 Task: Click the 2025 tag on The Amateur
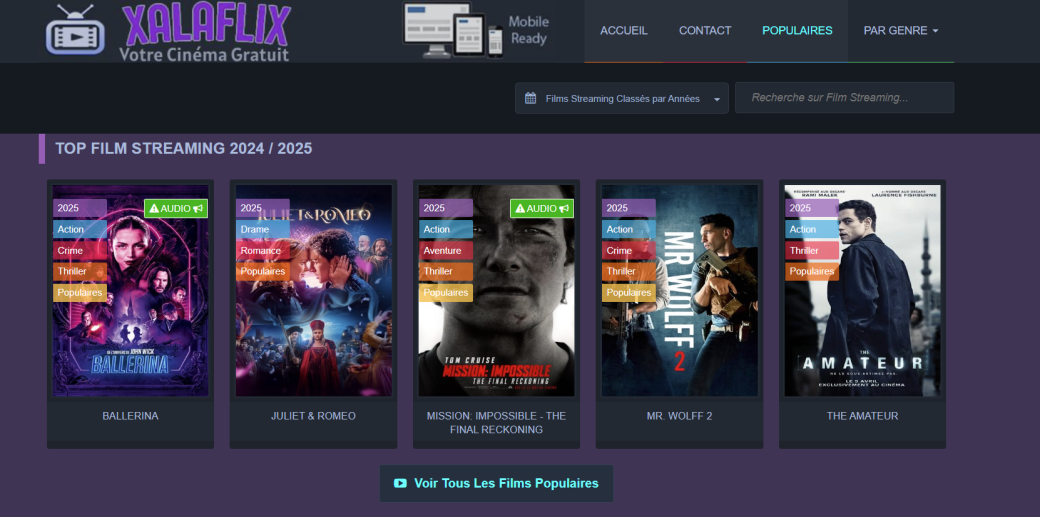pos(812,208)
